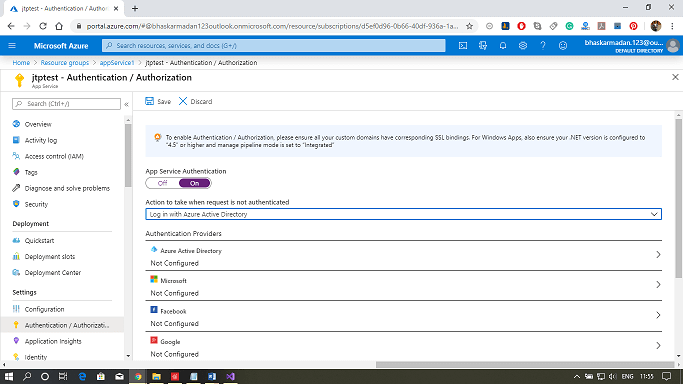Open a new browser tab
The height and width of the screenshot is (384, 683).
point(135,8)
